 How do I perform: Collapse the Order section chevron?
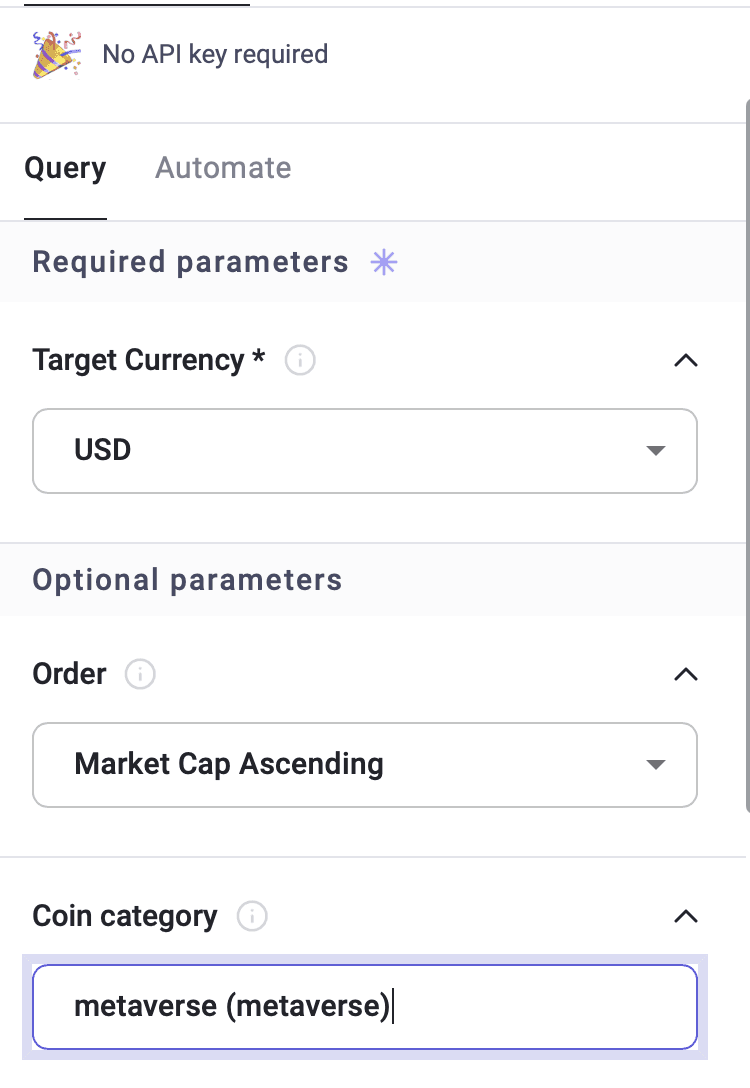coord(685,674)
